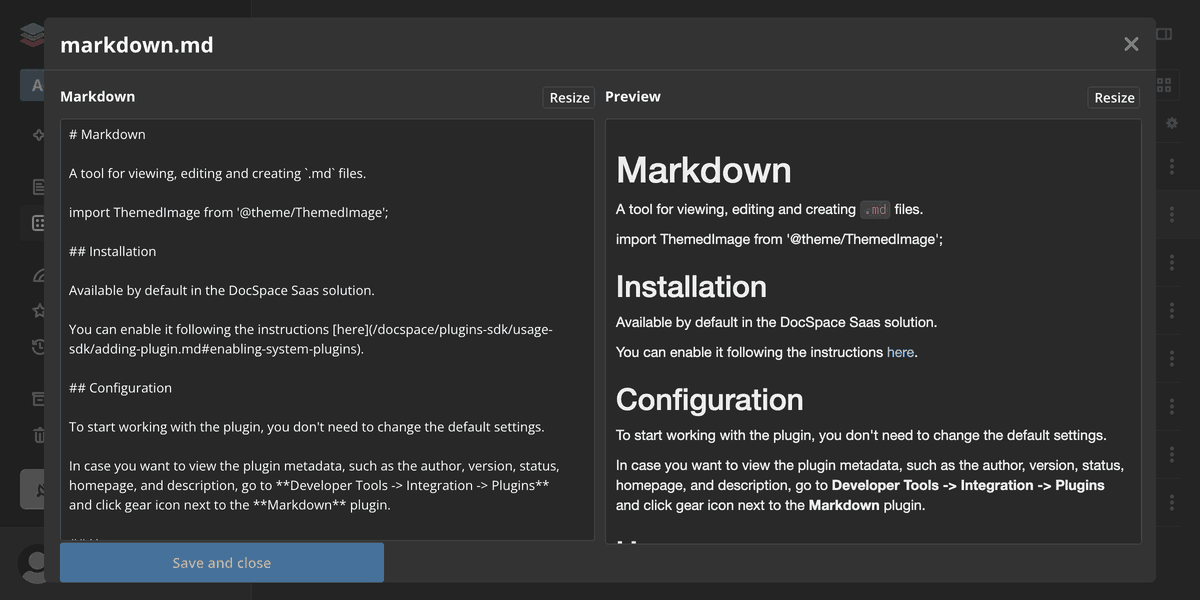Switch to tile view icon in background window

click(1164, 85)
